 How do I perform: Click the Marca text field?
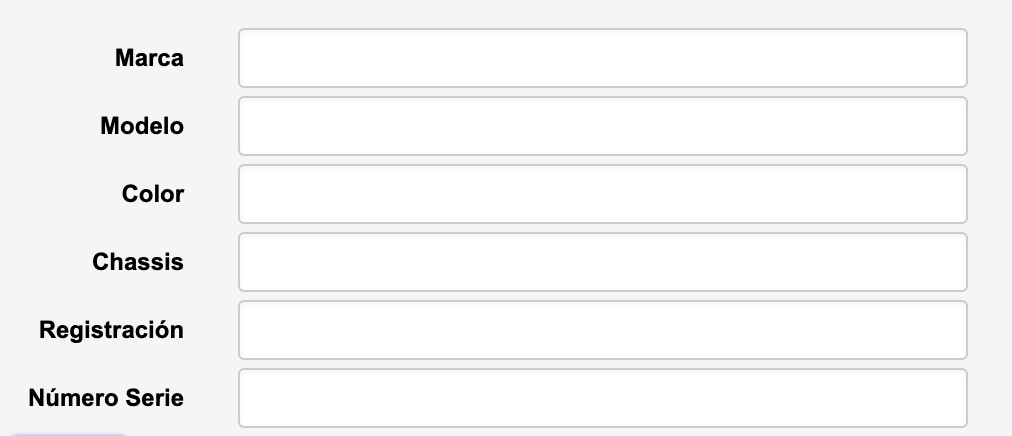coord(602,58)
